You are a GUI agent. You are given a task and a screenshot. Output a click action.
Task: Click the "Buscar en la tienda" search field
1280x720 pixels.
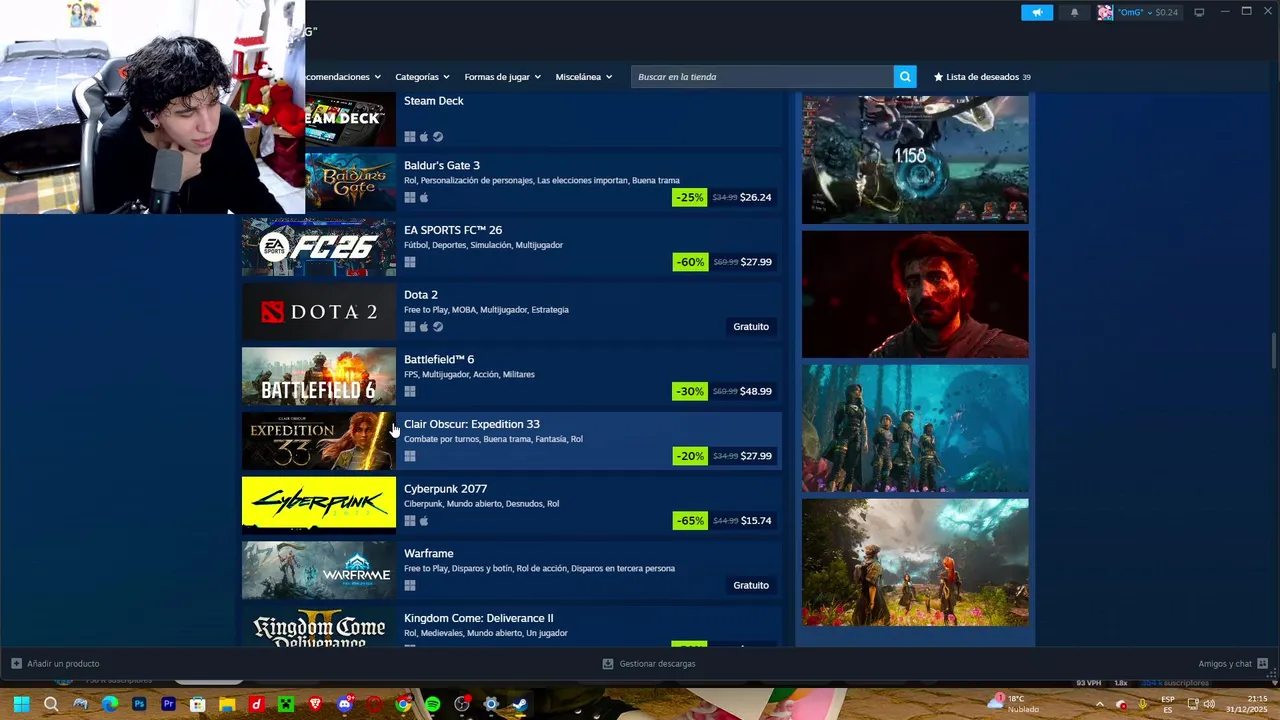(x=762, y=77)
